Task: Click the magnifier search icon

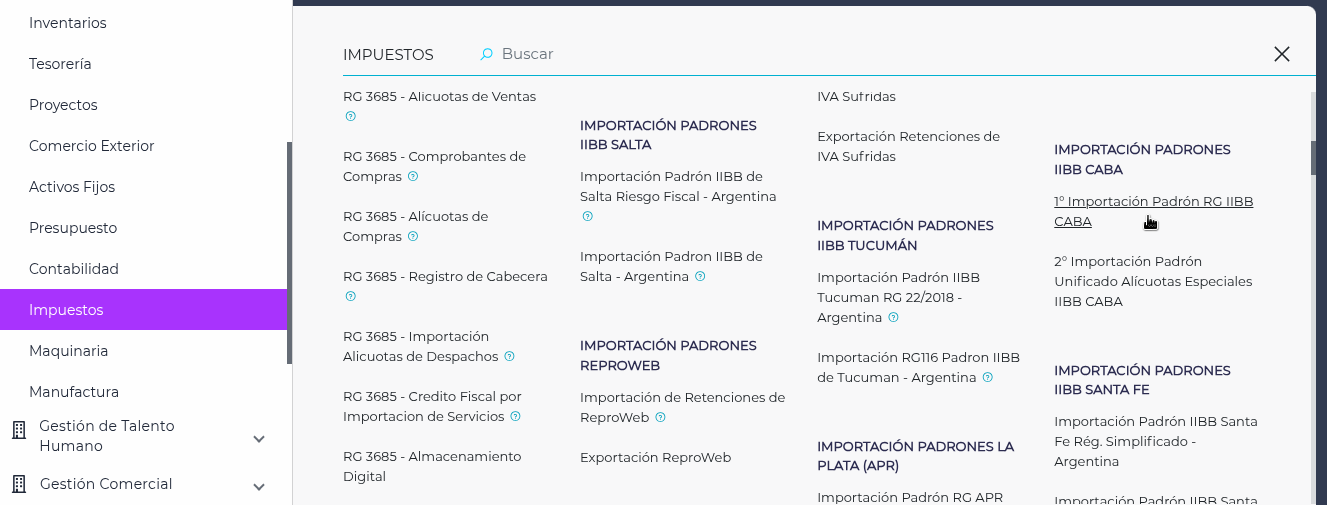Action: pyautogui.click(x=487, y=54)
